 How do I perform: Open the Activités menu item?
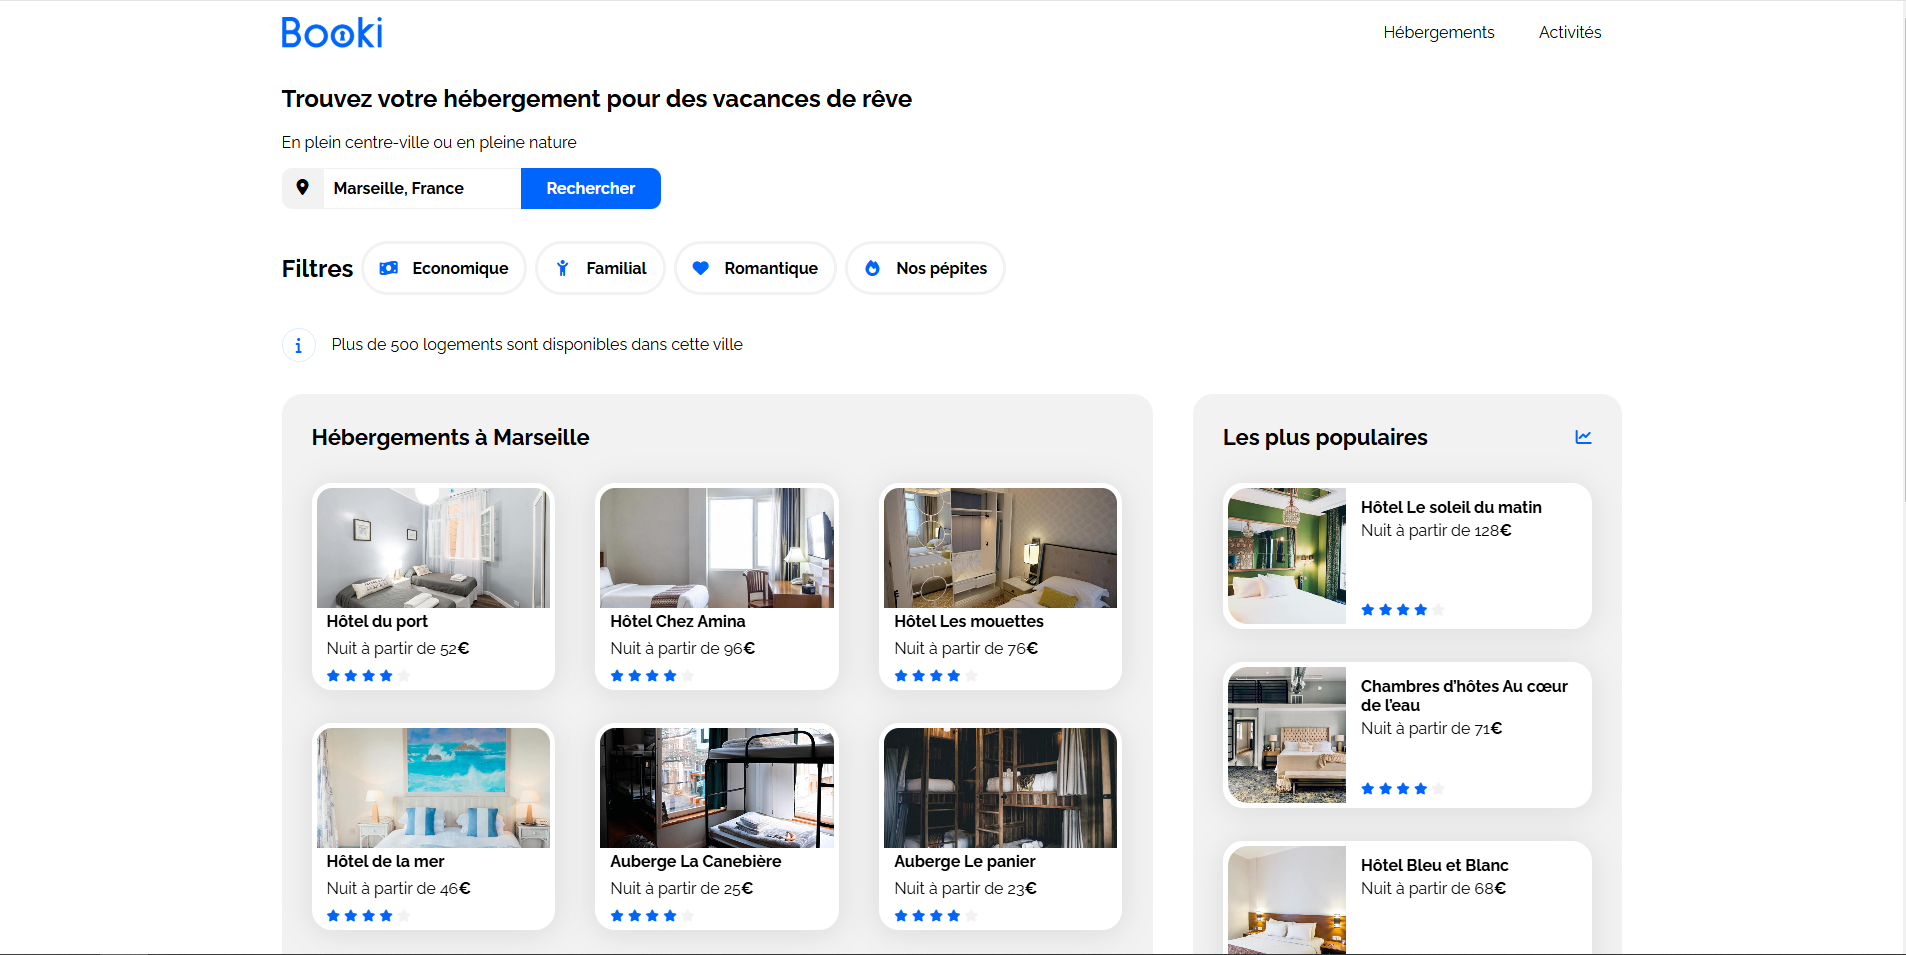(x=1569, y=32)
